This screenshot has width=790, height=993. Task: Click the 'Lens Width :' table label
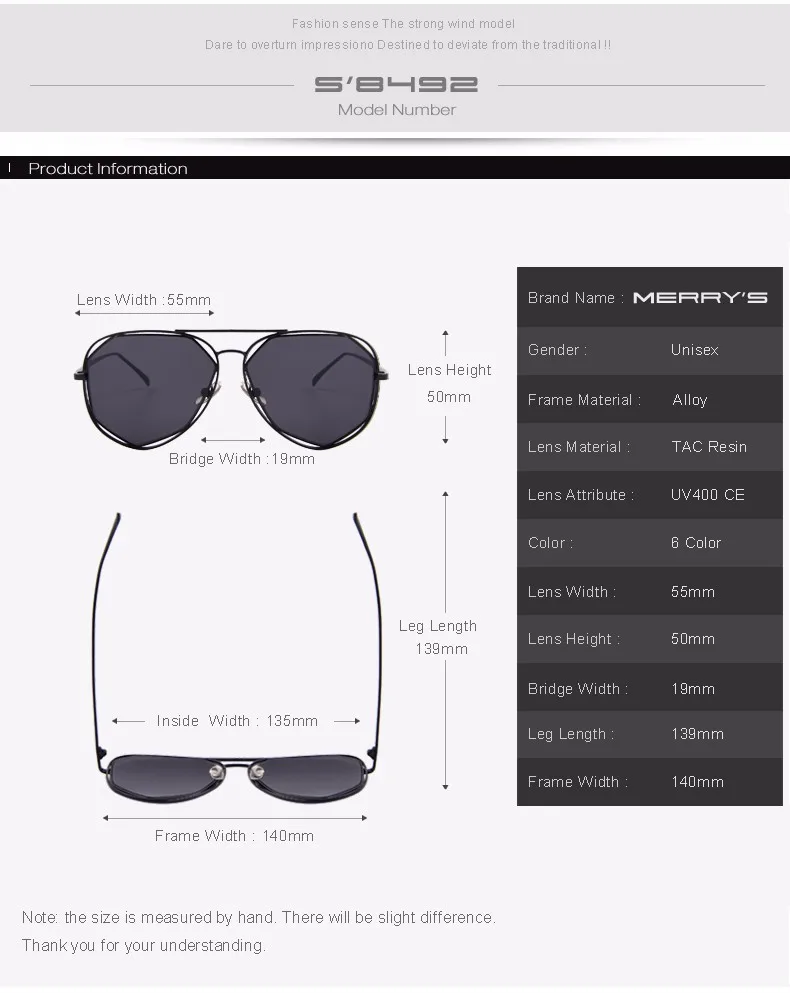[x=571, y=591]
